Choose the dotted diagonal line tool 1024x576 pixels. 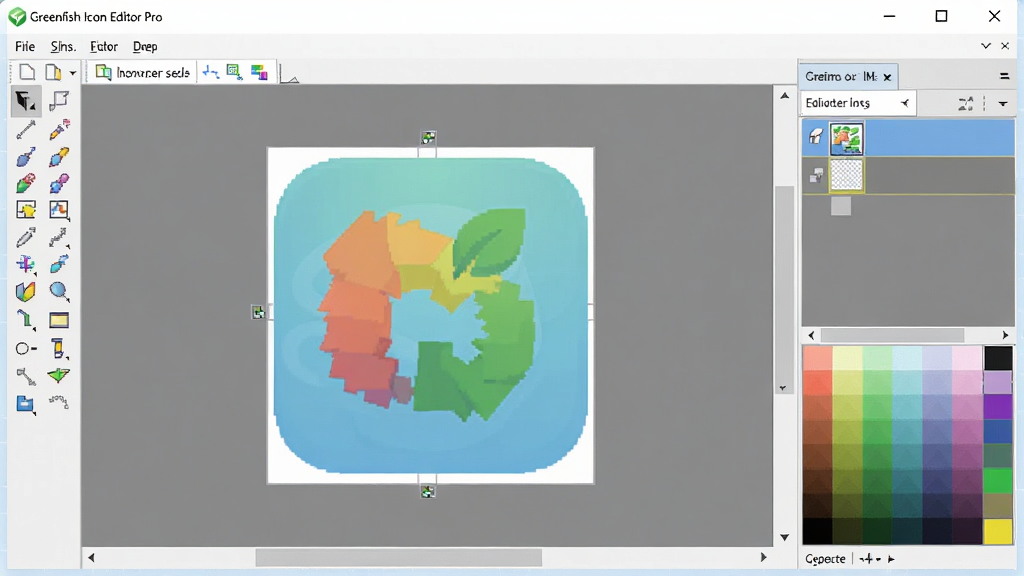click(59, 237)
